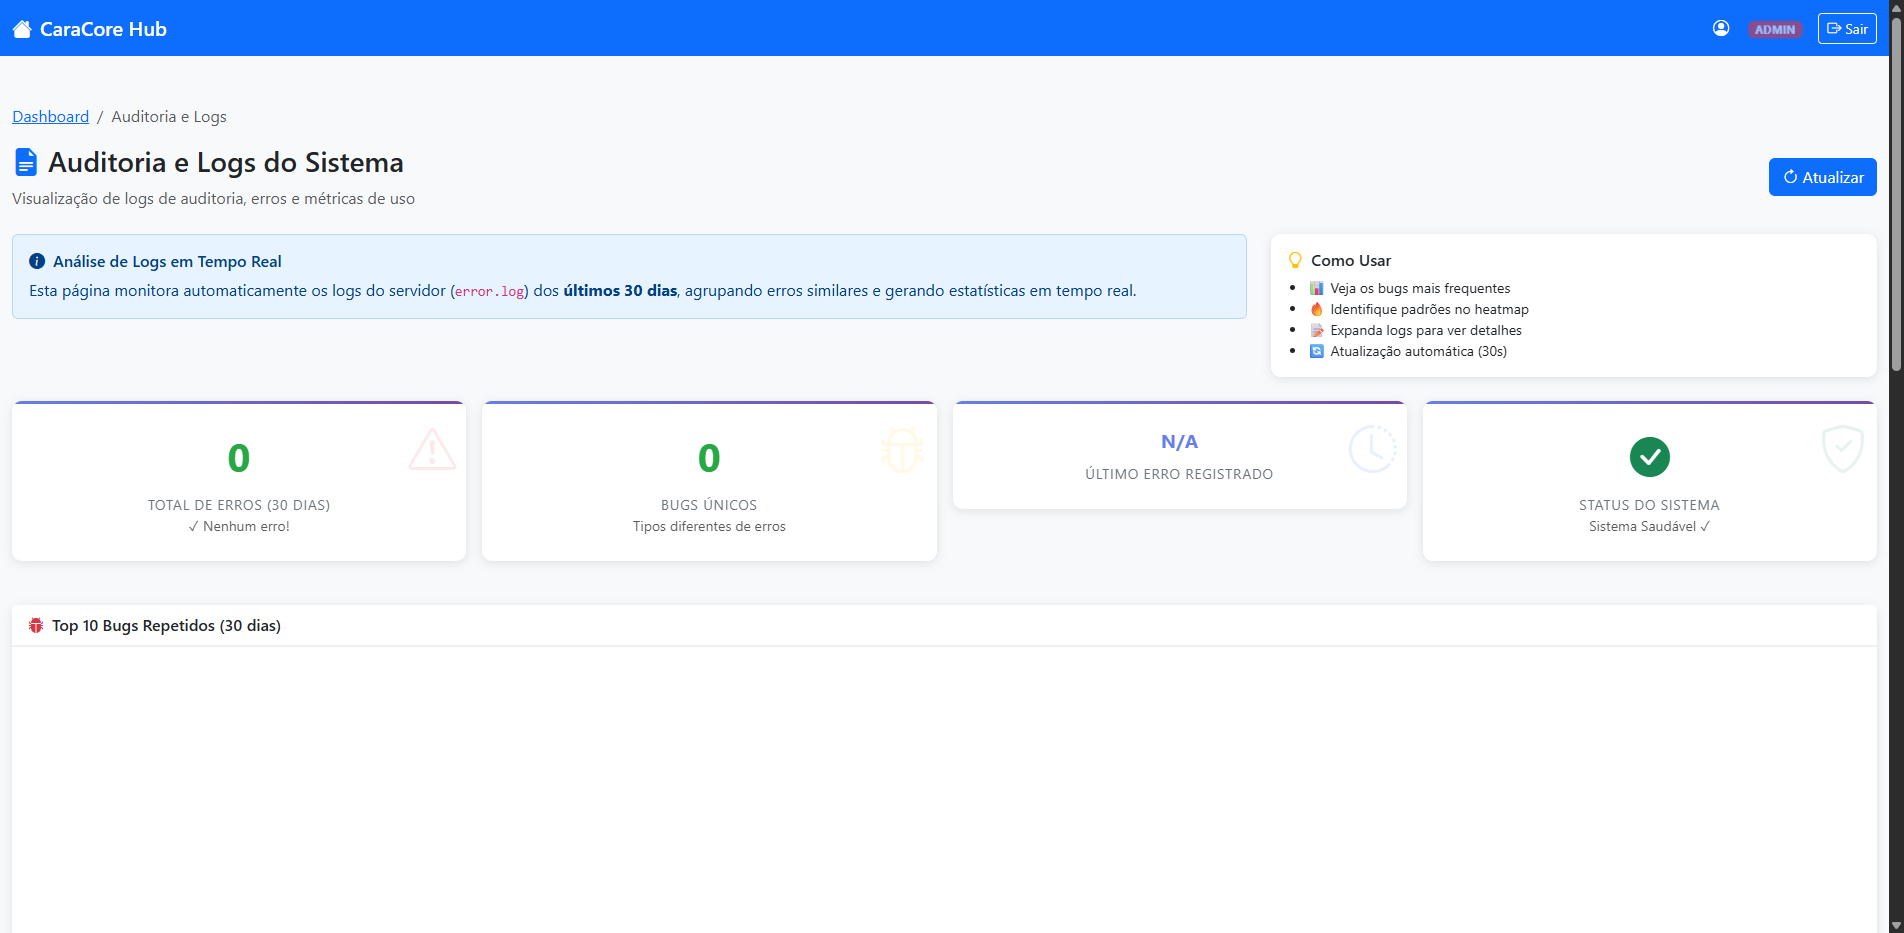Click the bug icon in Bugs Únicos card
1904x933 pixels.
pos(902,450)
